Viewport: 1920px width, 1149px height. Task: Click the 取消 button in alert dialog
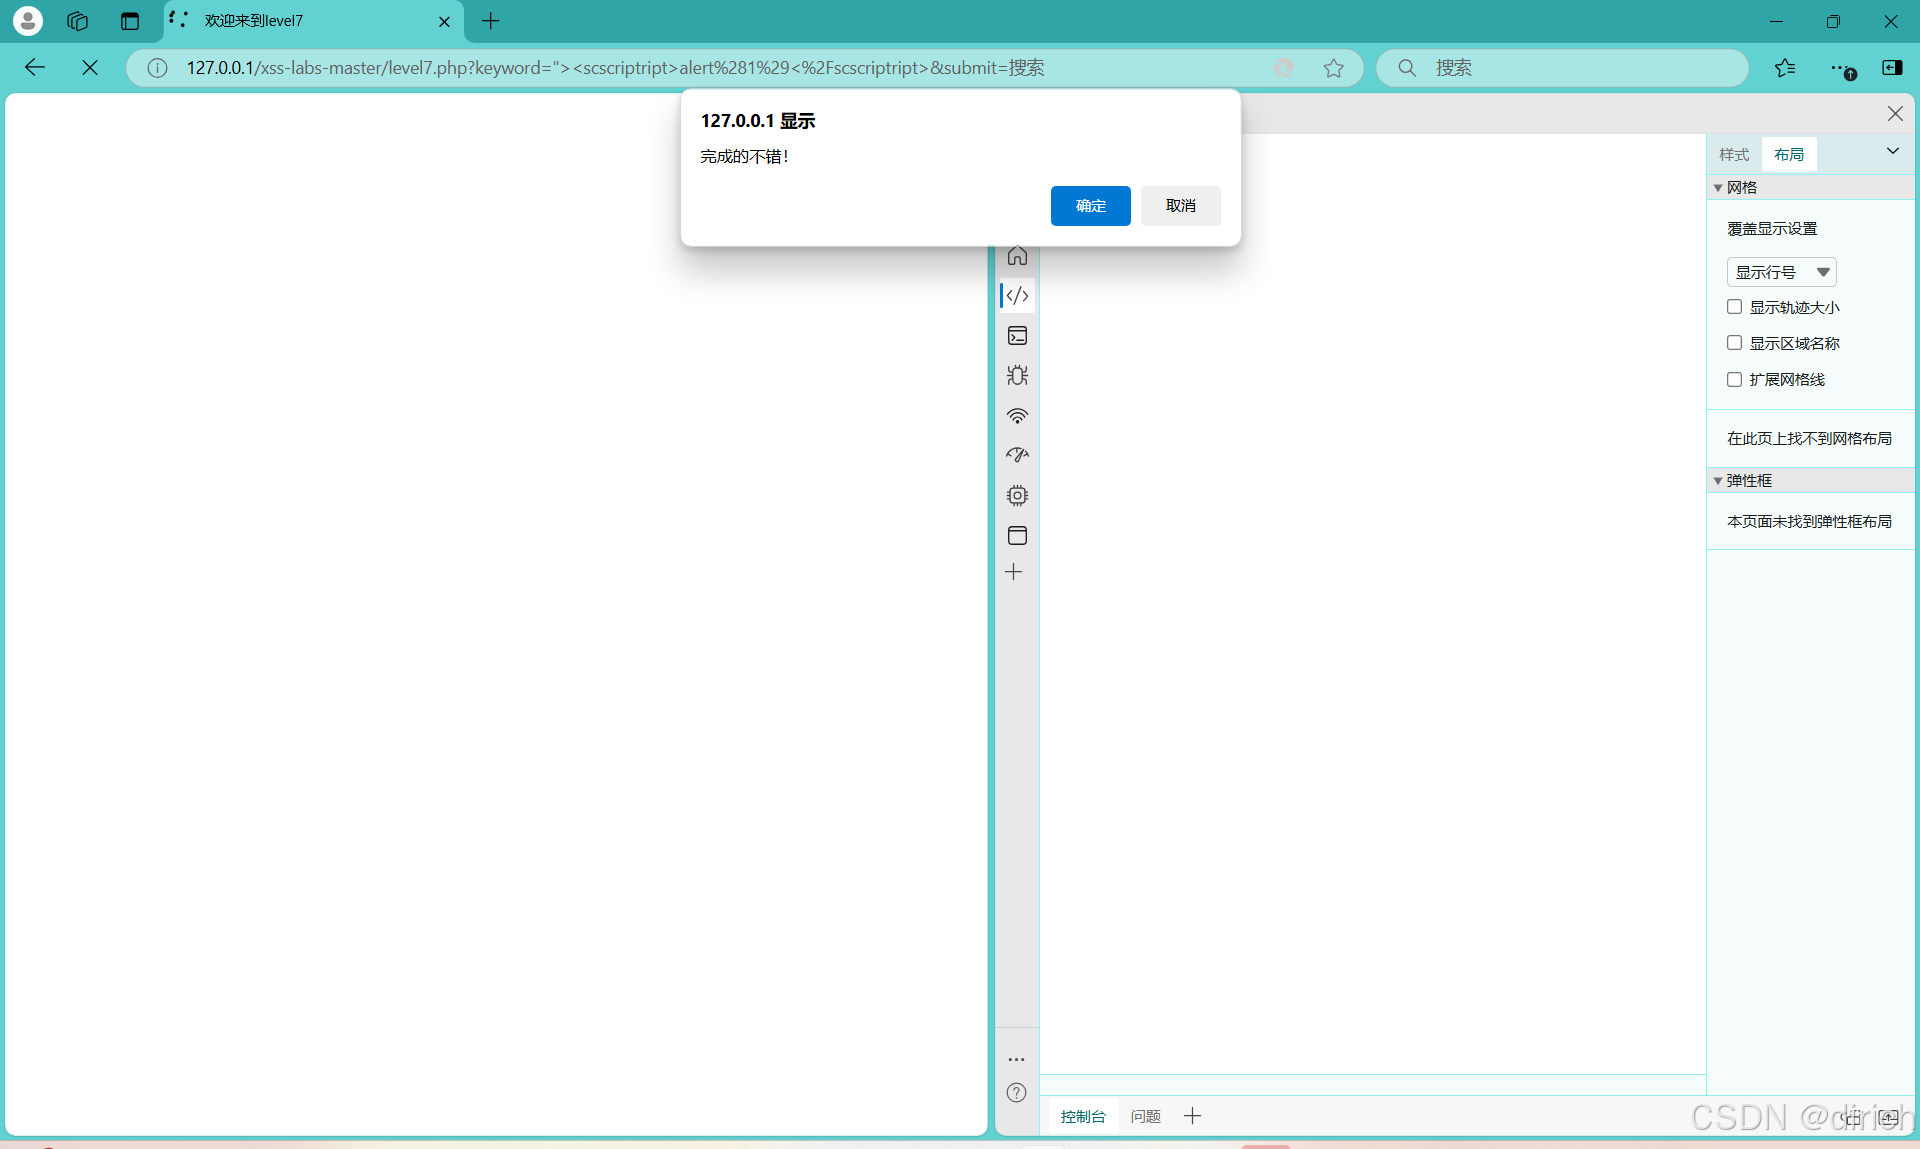click(1180, 206)
